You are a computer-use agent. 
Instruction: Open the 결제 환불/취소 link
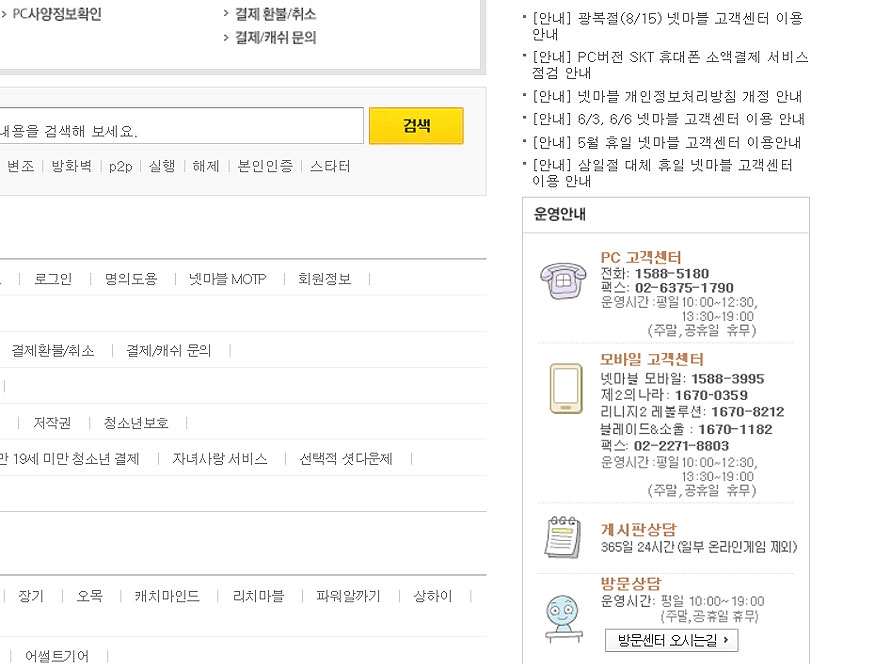click(275, 15)
